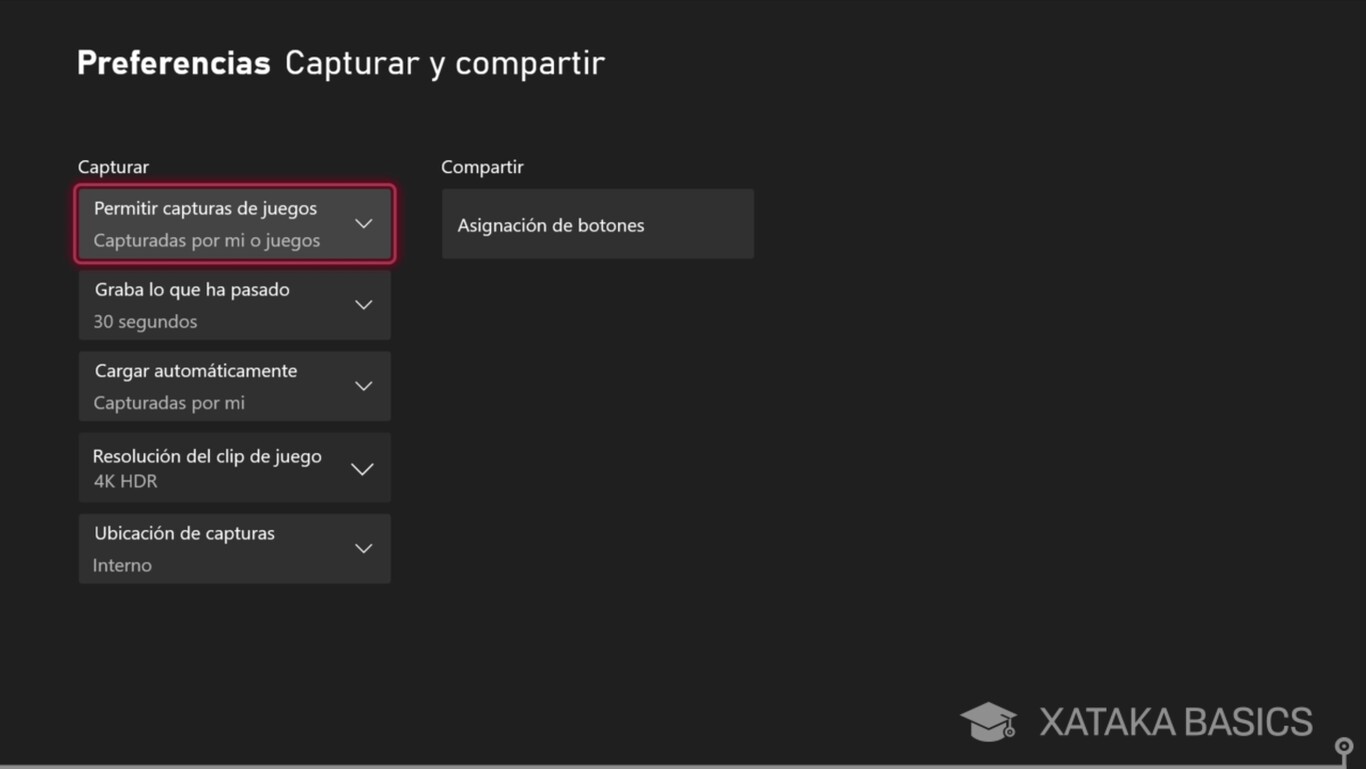Expand the "Graba lo que ha pasado" setting

[234, 304]
